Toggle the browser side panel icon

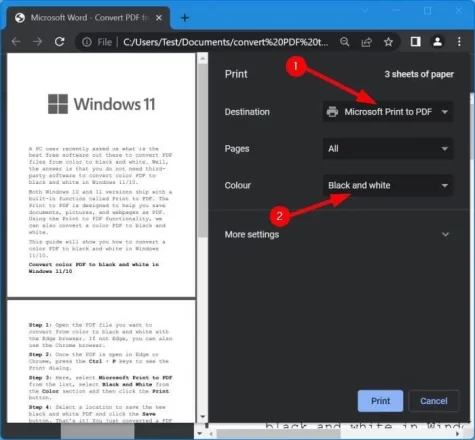(x=415, y=42)
